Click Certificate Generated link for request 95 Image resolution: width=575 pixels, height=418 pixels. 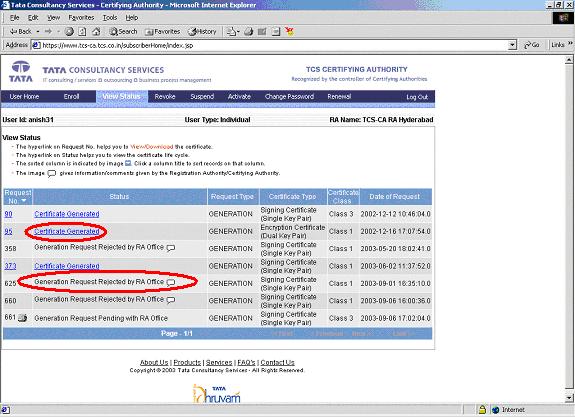click(67, 232)
